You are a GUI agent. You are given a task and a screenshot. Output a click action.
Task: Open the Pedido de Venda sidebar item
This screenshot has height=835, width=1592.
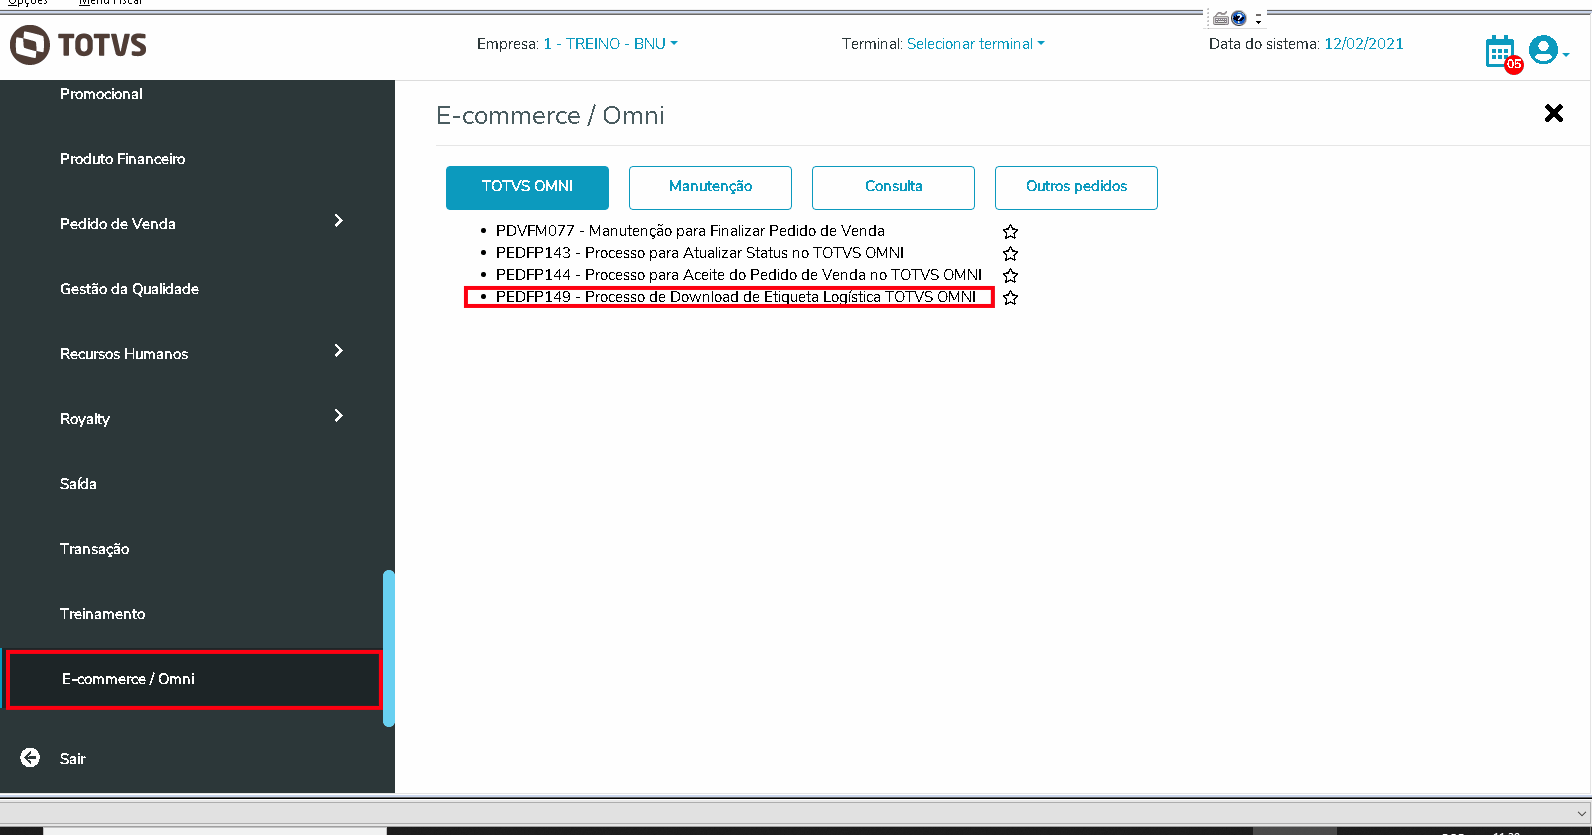118,224
